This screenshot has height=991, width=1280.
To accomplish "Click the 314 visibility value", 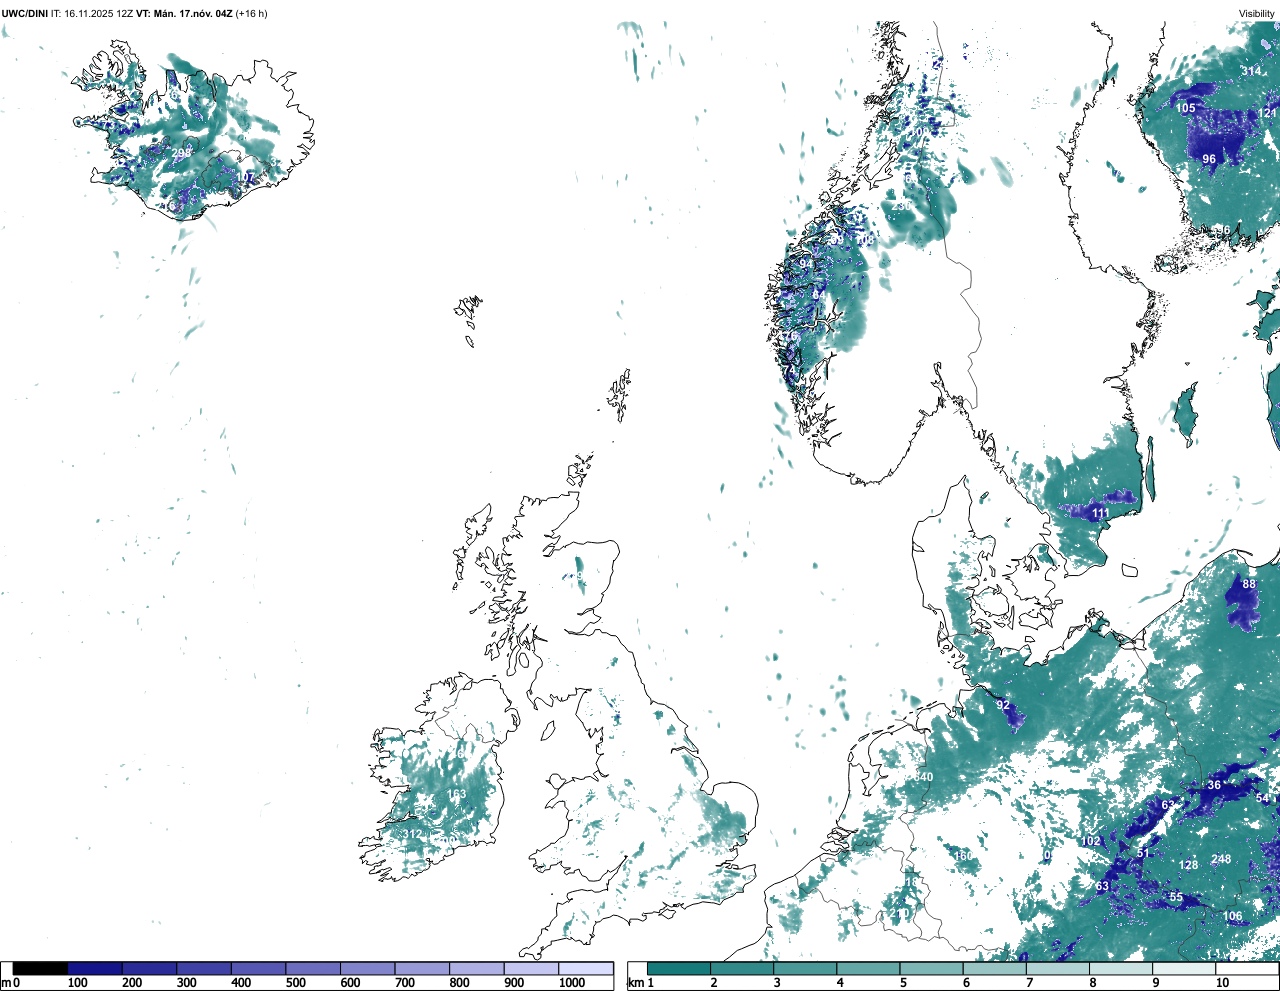I will point(1251,71).
